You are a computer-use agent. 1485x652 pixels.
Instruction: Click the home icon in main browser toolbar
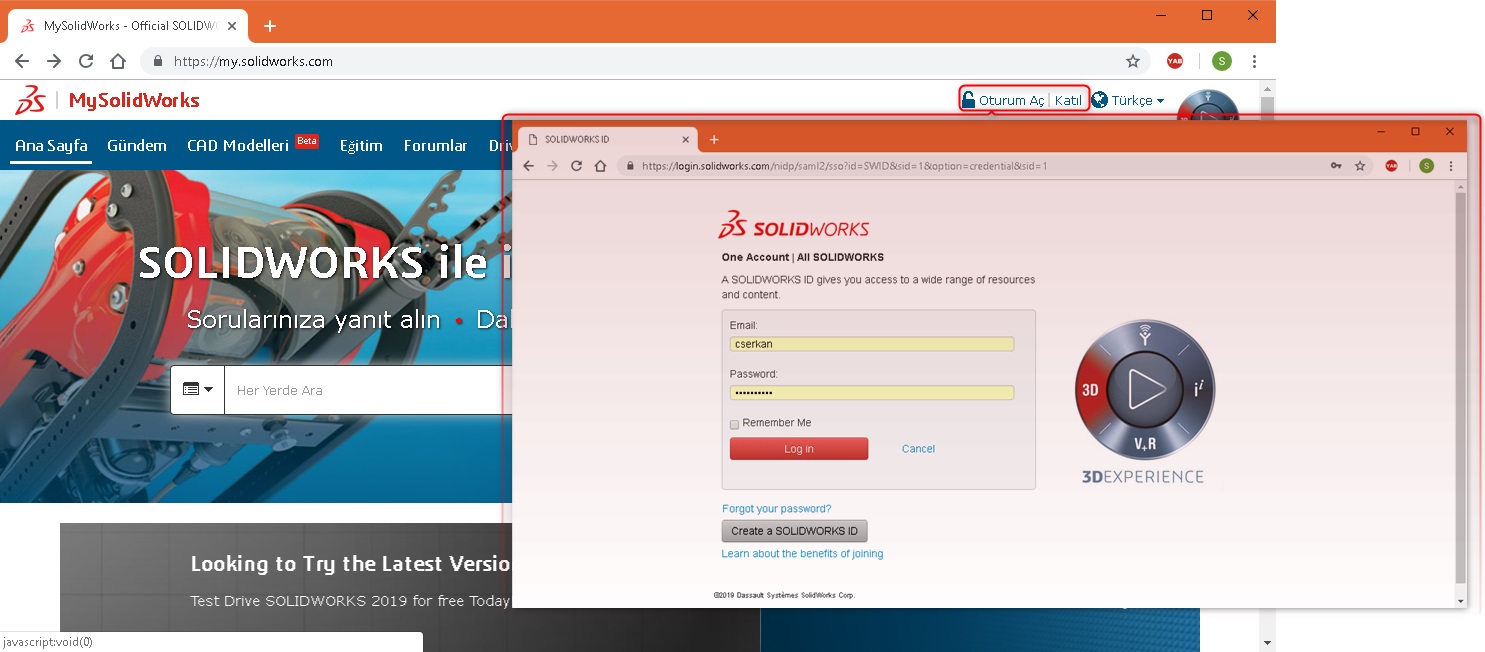tap(118, 61)
